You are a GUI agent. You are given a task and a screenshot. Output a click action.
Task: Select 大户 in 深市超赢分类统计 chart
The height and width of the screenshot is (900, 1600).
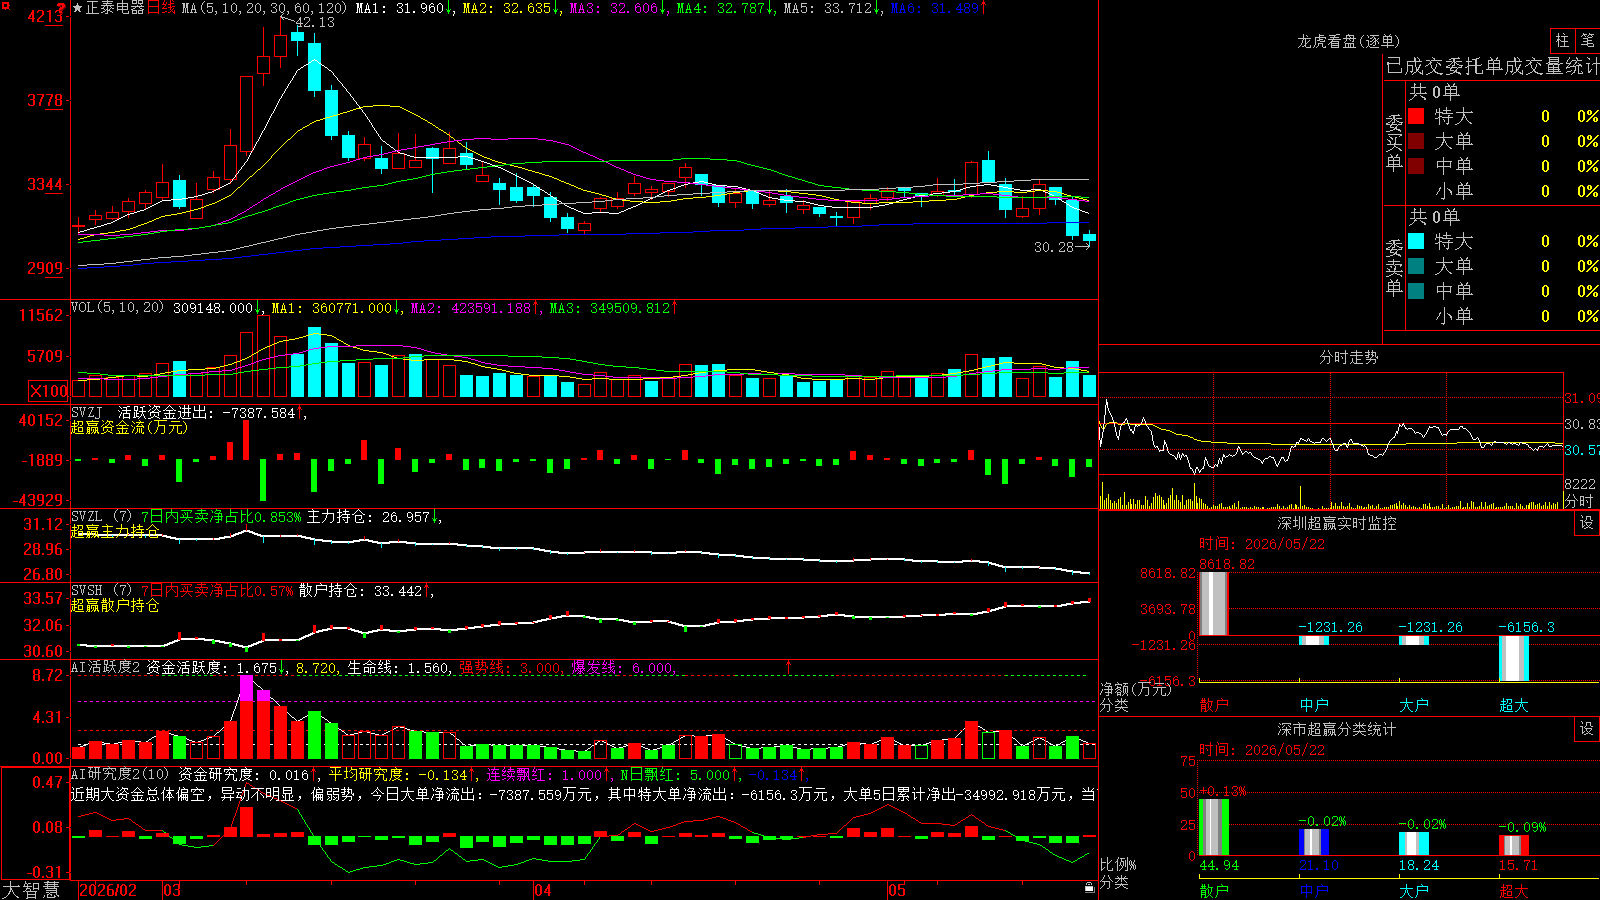coord(1414,891)
